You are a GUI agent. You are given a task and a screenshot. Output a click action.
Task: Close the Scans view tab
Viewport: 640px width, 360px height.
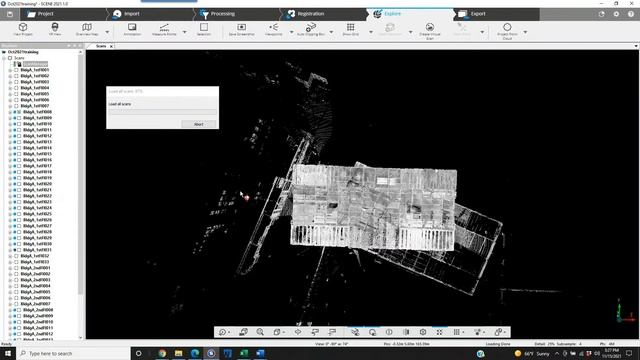[111, 47]
